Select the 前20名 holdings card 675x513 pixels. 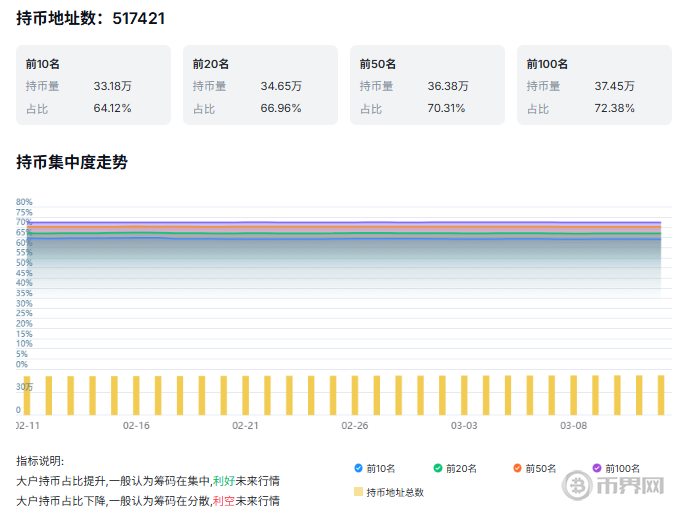tap(260, 85)
